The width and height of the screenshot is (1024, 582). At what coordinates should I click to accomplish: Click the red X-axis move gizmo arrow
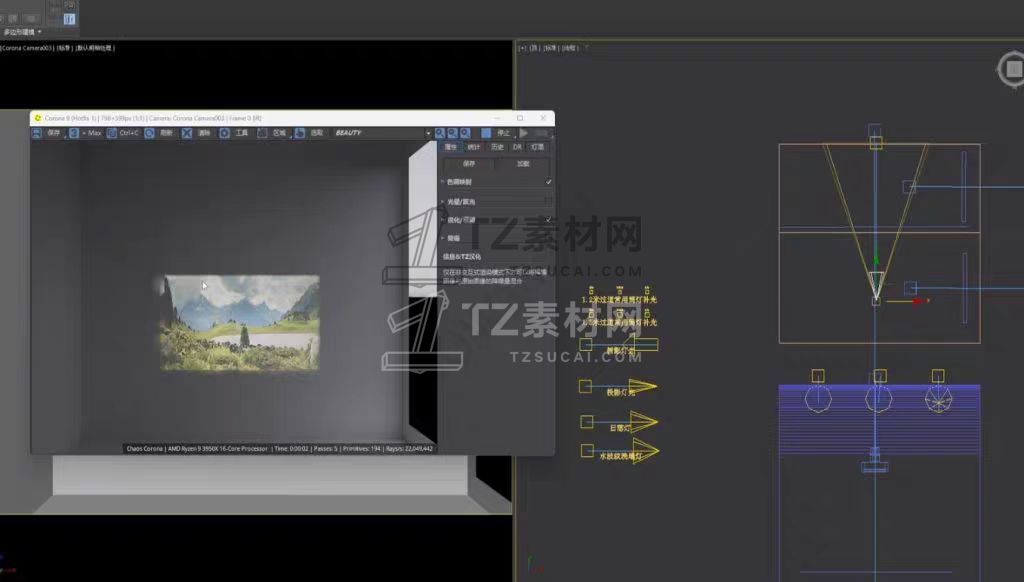point(918,300)
